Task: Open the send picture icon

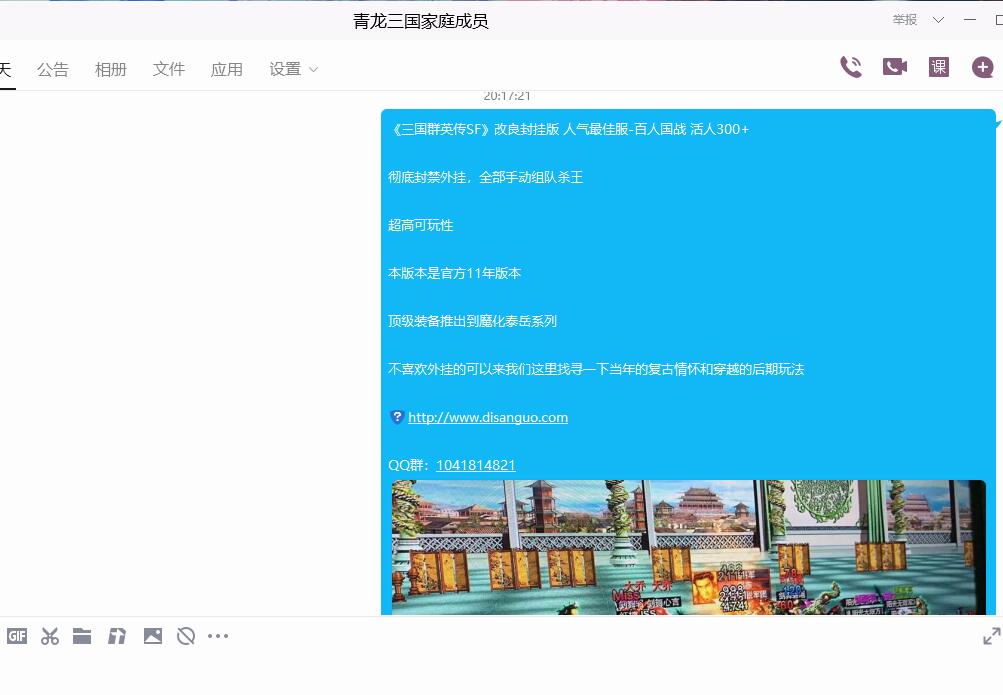Action: coord(153,636)
